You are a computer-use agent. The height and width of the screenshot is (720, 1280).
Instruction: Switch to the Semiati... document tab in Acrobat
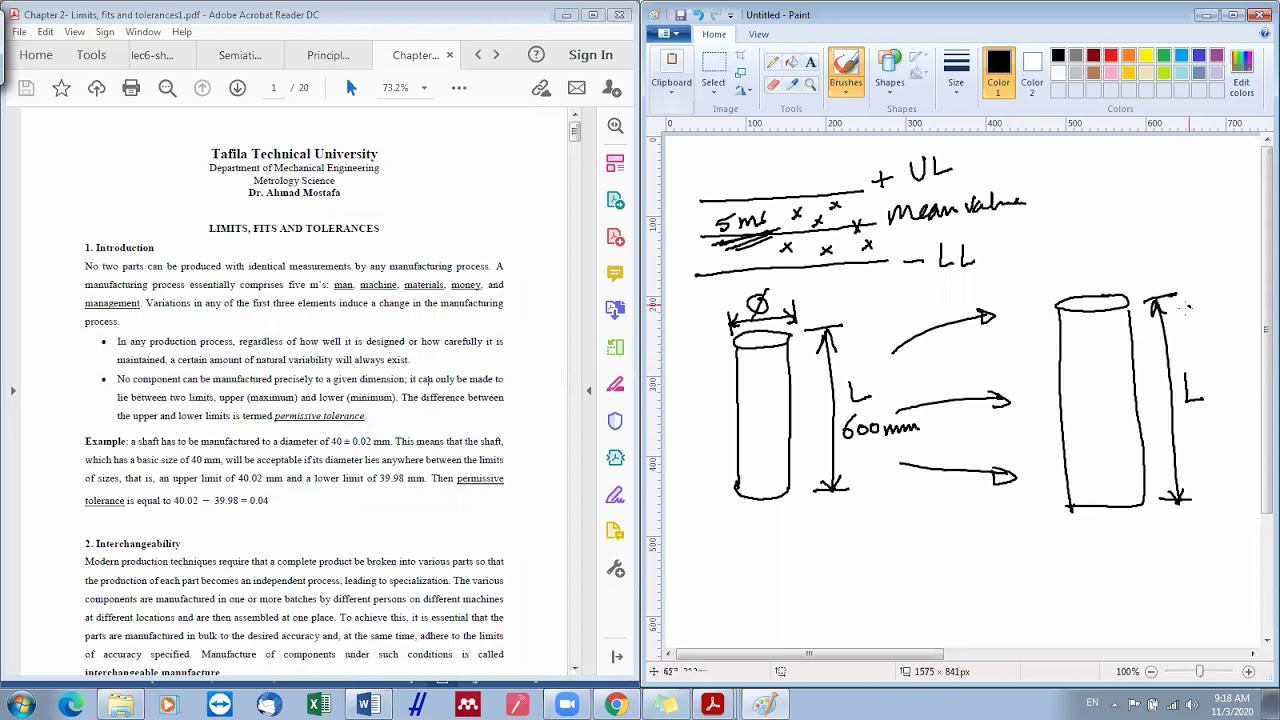point(240,55)
